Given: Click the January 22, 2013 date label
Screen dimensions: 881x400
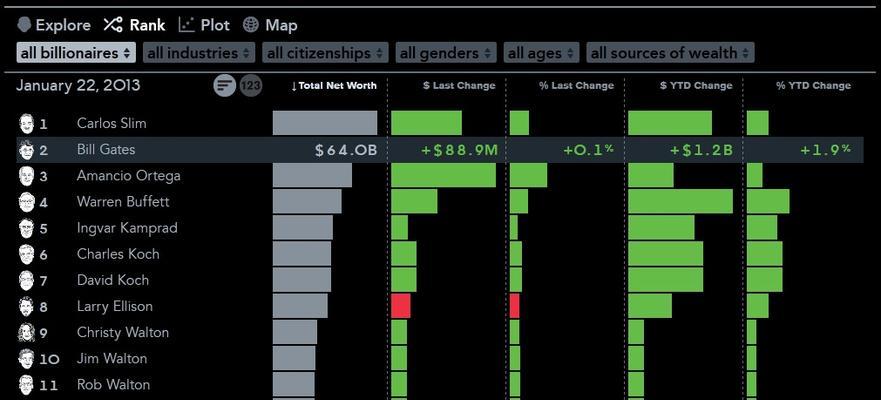Looking at the screenshot, I should tap(78, 86).
